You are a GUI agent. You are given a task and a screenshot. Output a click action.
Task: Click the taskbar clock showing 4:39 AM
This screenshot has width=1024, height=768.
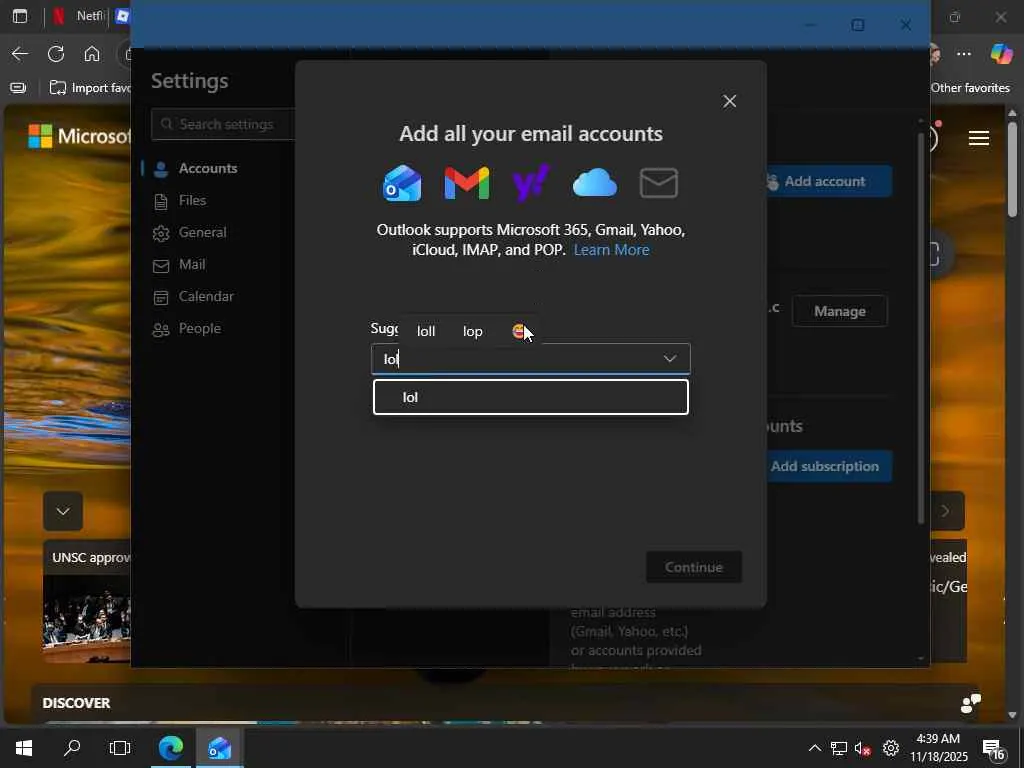(x=938, y=748)
